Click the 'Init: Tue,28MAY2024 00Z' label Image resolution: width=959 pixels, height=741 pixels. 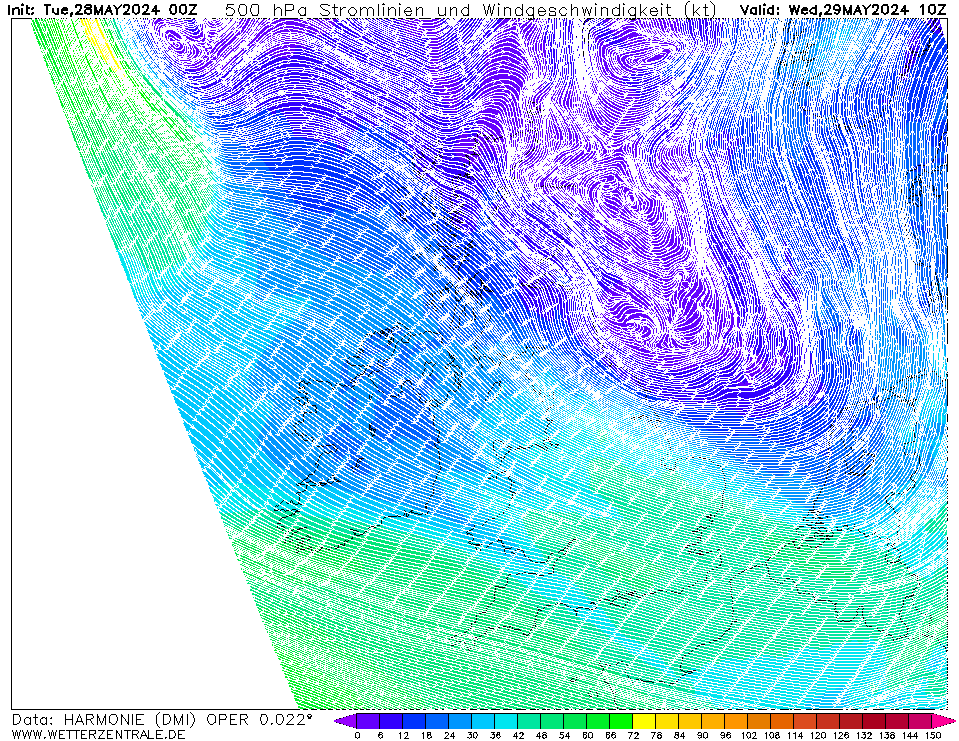coord(102,9)
